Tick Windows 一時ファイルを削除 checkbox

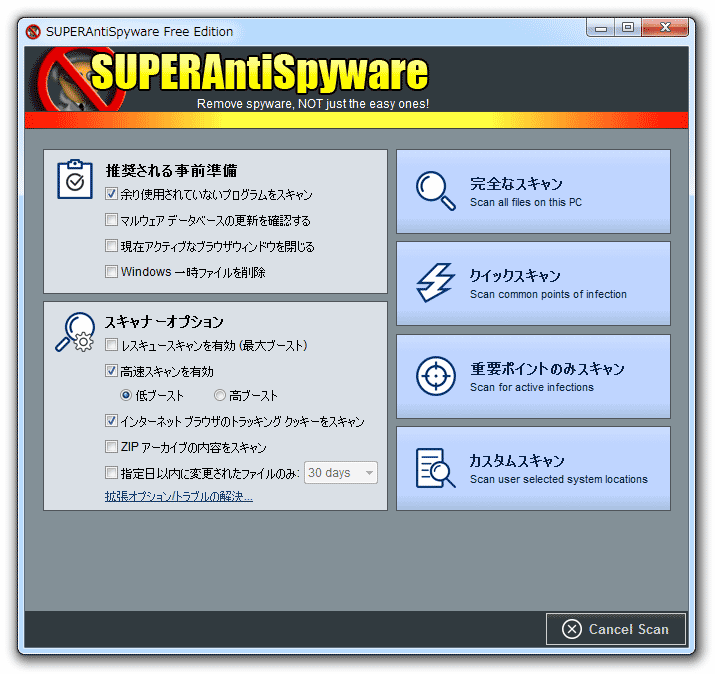point(111,272)
